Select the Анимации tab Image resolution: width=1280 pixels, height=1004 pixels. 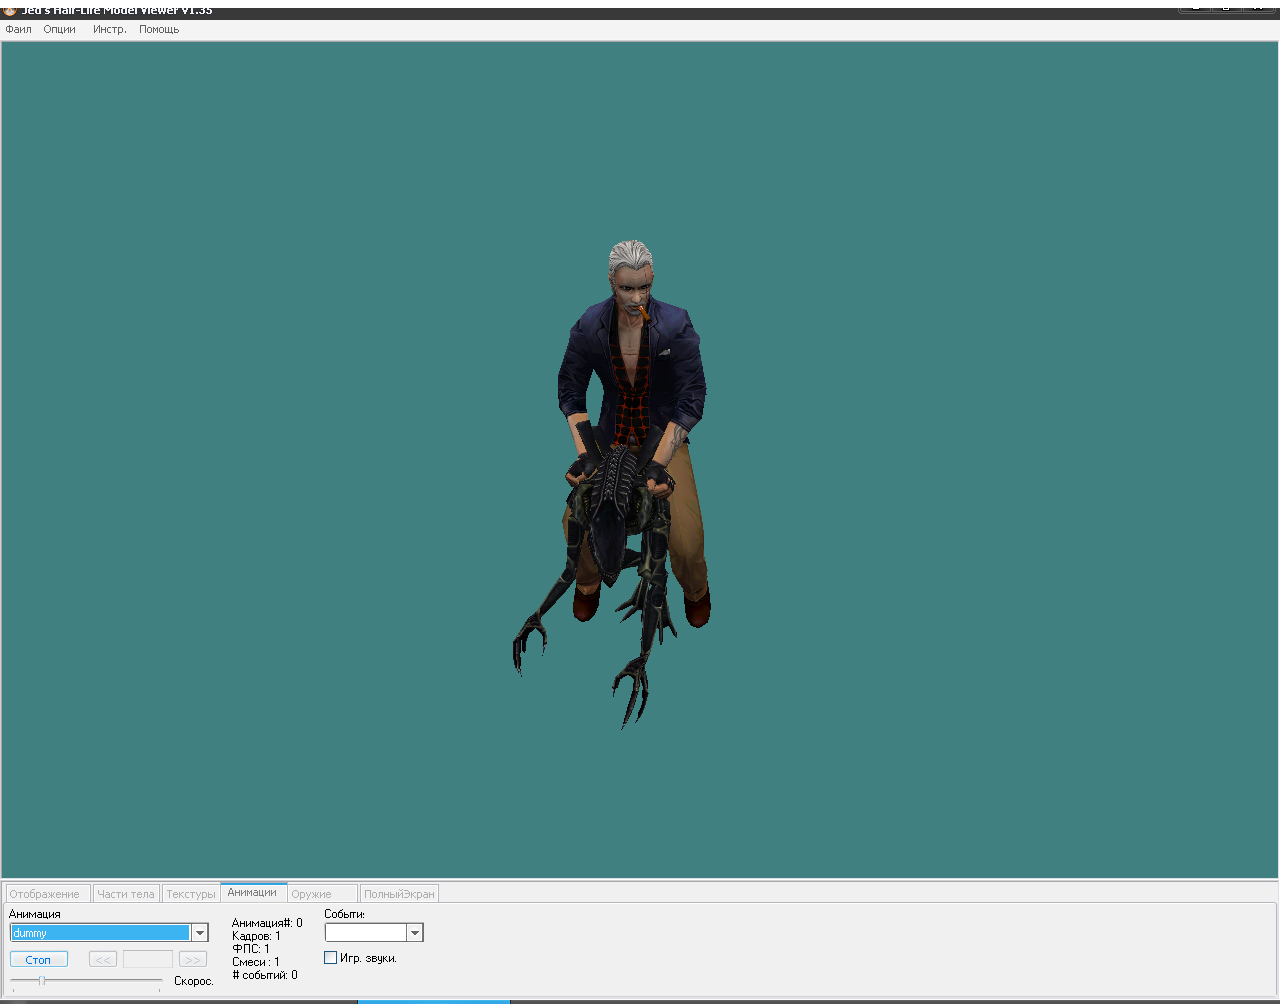[x=252, y=892]
